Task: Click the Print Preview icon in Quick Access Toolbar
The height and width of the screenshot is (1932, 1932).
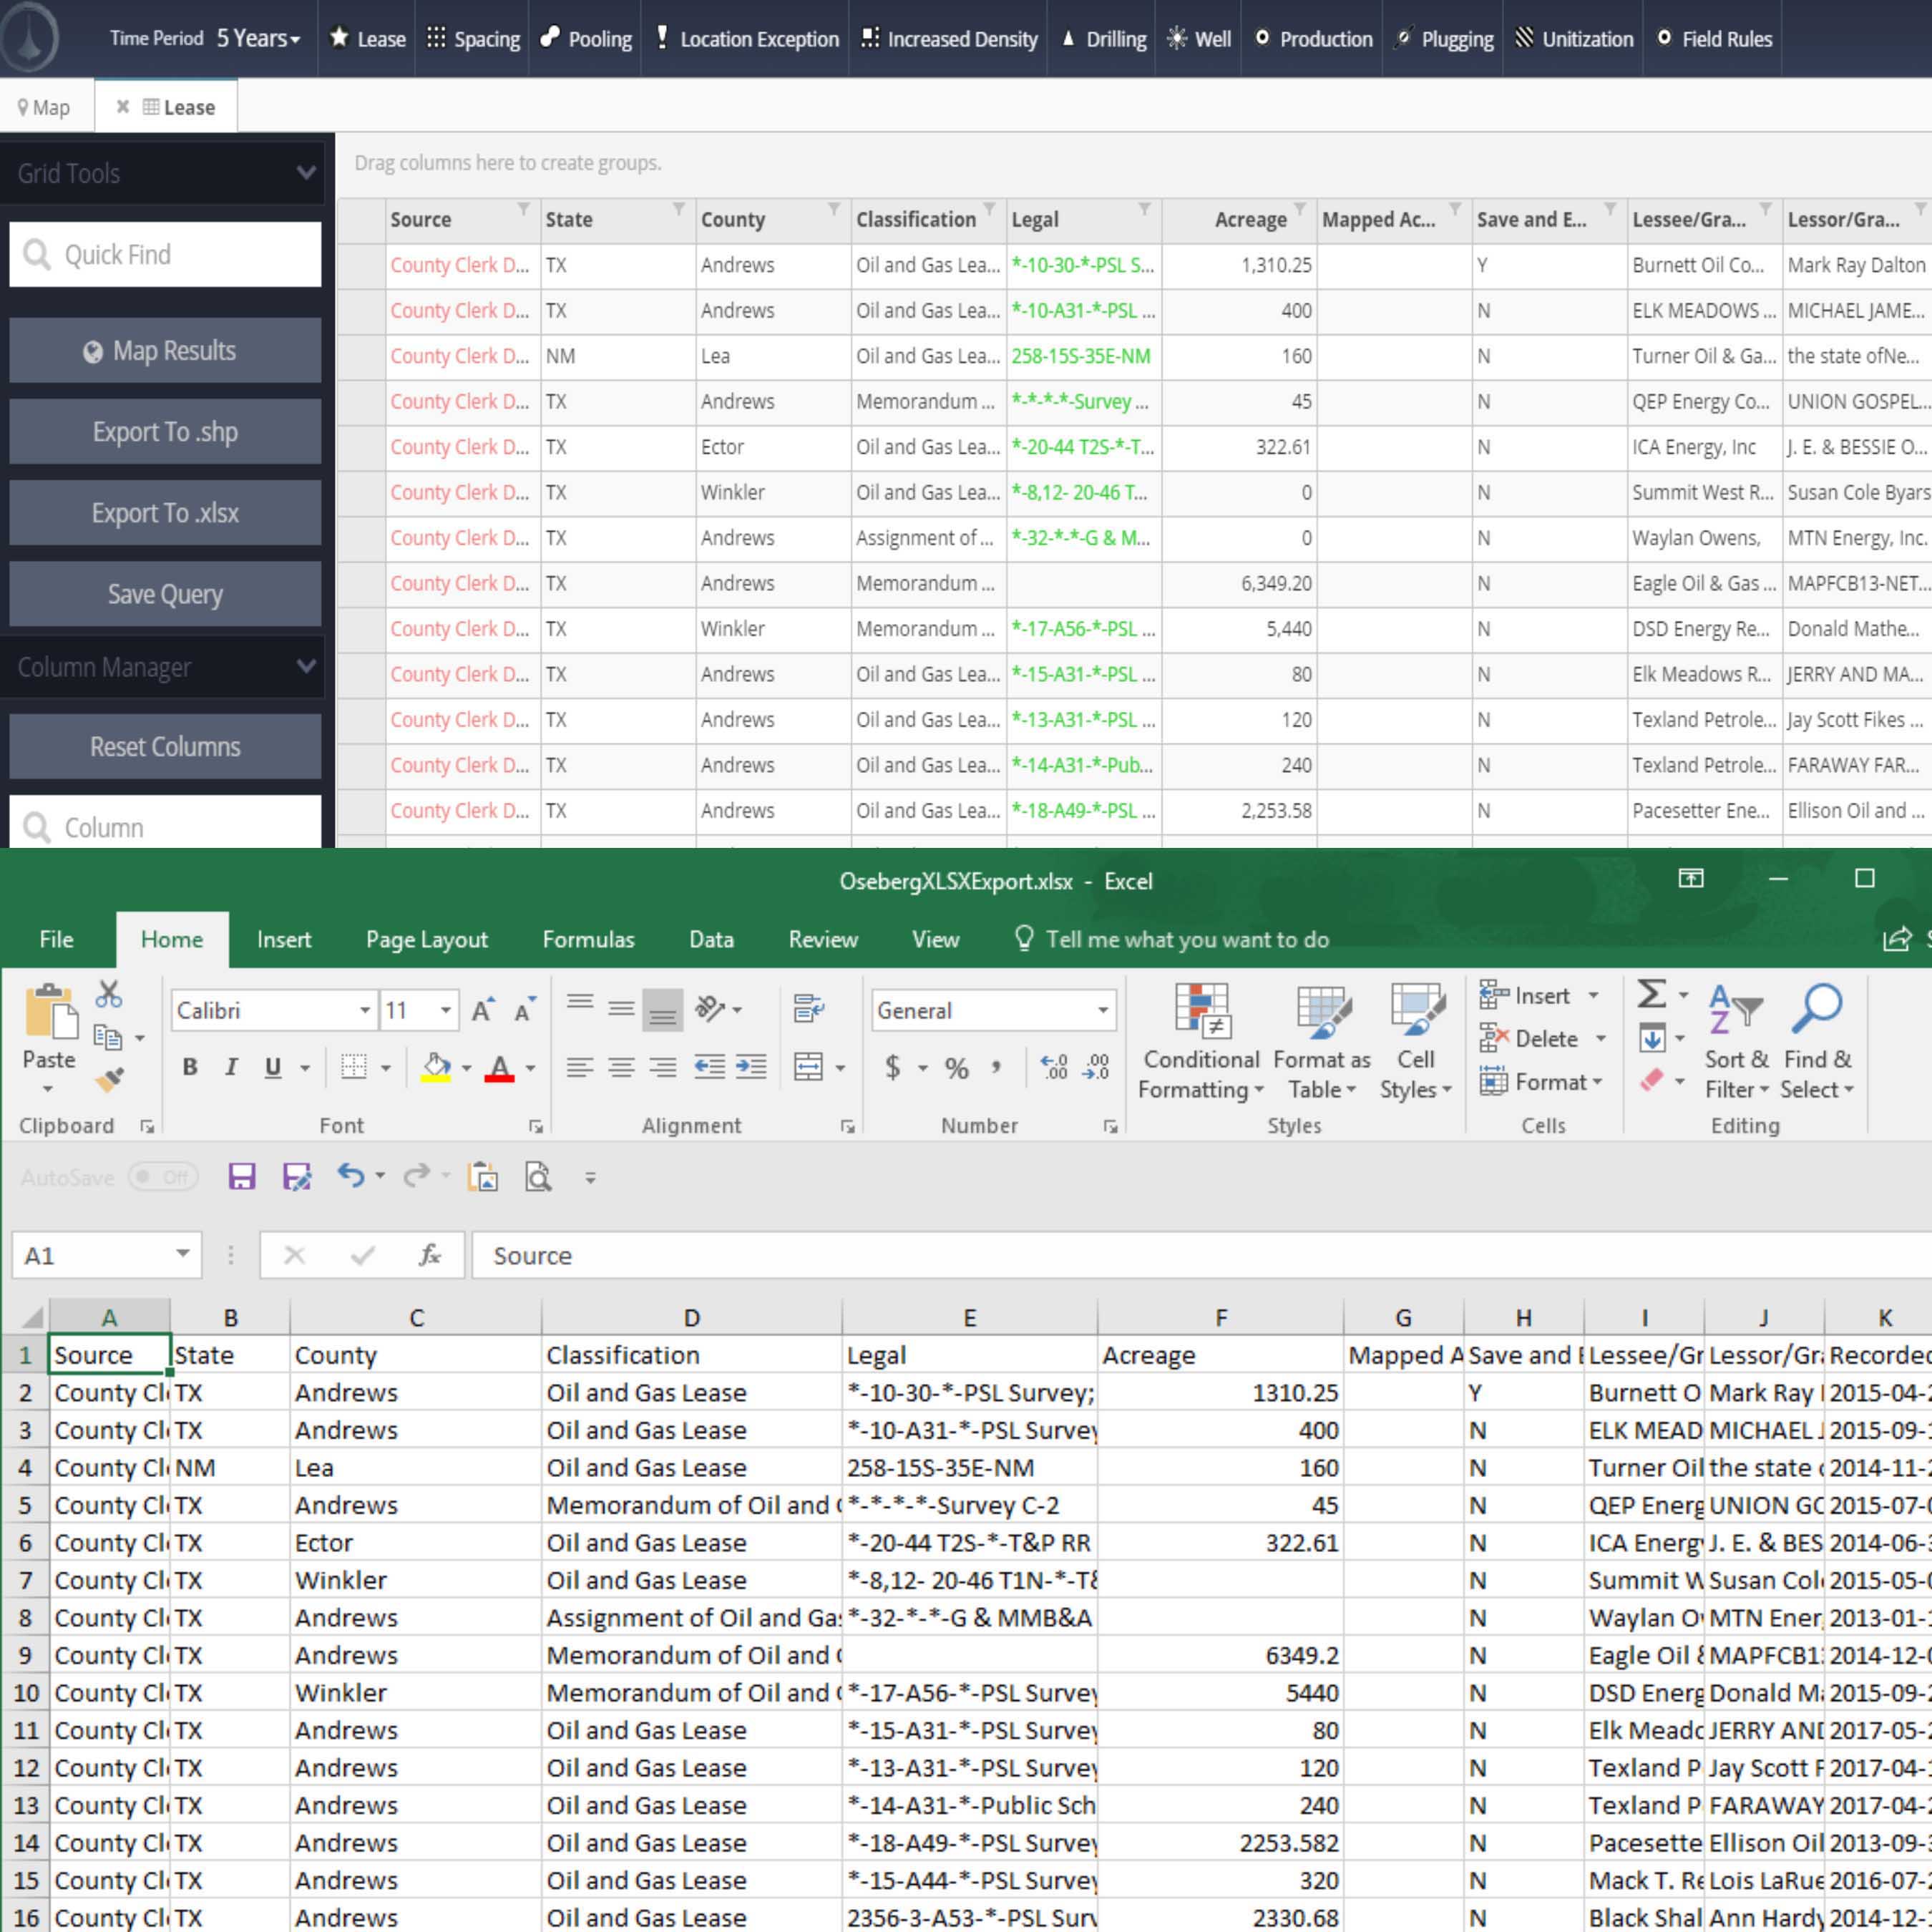Action: pyautogui.click(x=538, y=1177)
